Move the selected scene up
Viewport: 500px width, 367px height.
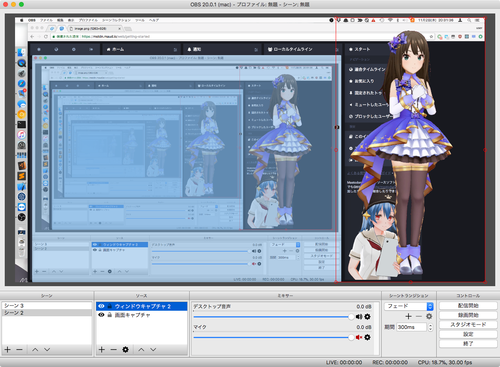35,349
